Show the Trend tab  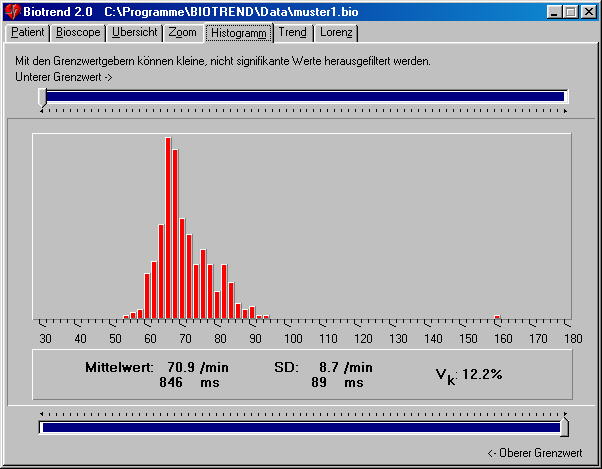click(x=293, y=32)
